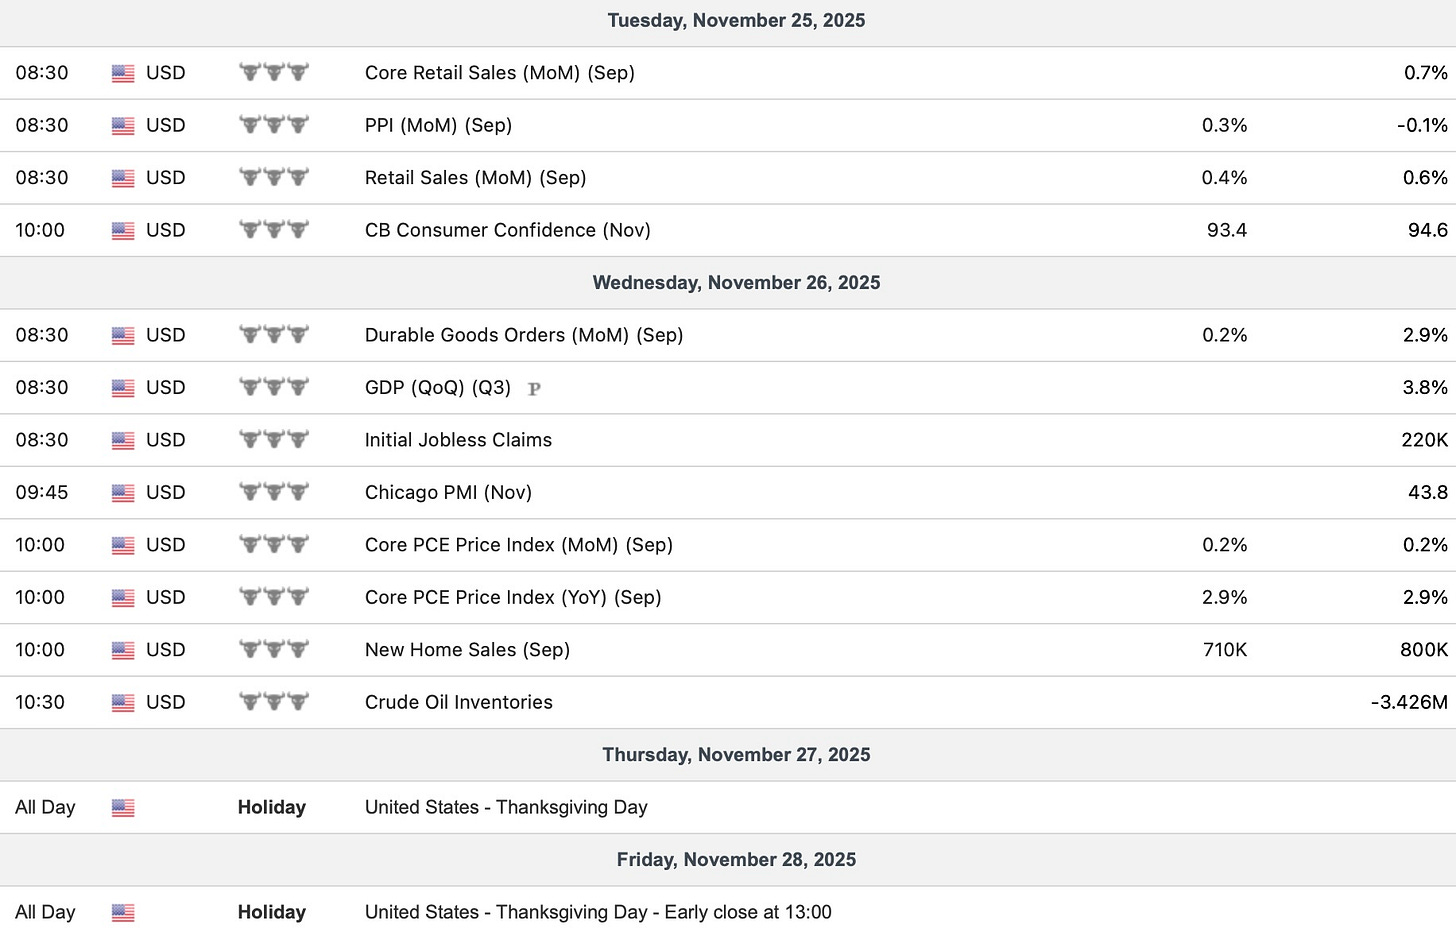Select the Wednesday, November 26, 2025 date header
The height and width of the screenshot is (935, 1456).
point(736,283)
